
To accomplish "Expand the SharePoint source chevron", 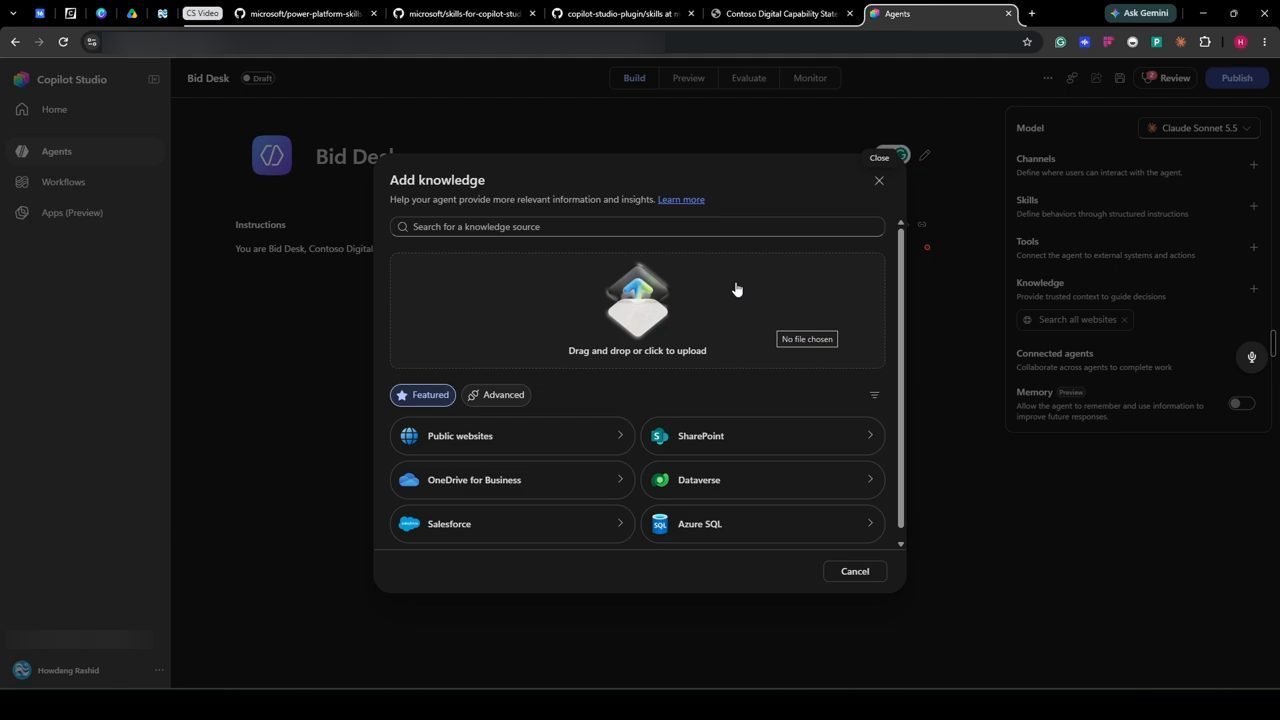I will (870, 436).
